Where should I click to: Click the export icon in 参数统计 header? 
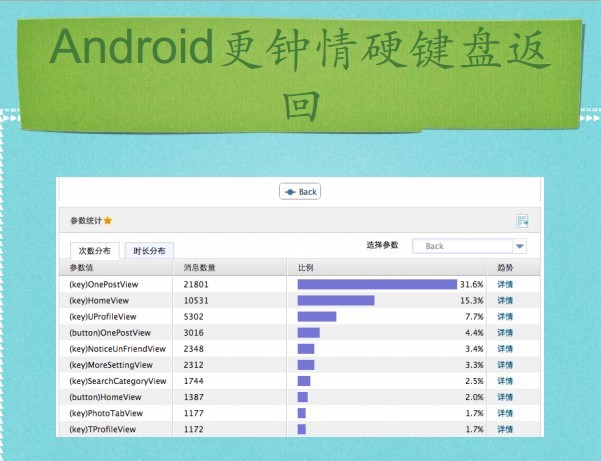[522, 221]
